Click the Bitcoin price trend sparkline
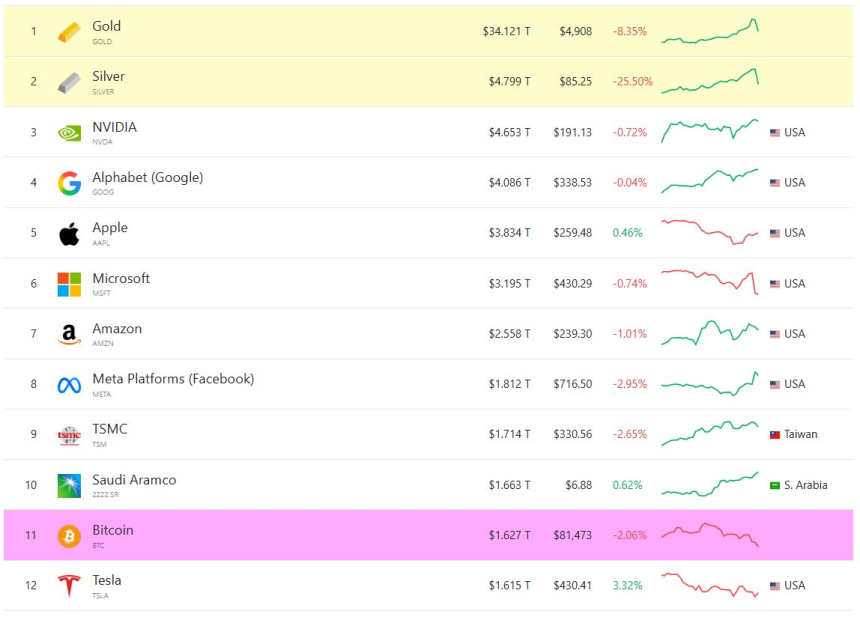 [709, 534]
